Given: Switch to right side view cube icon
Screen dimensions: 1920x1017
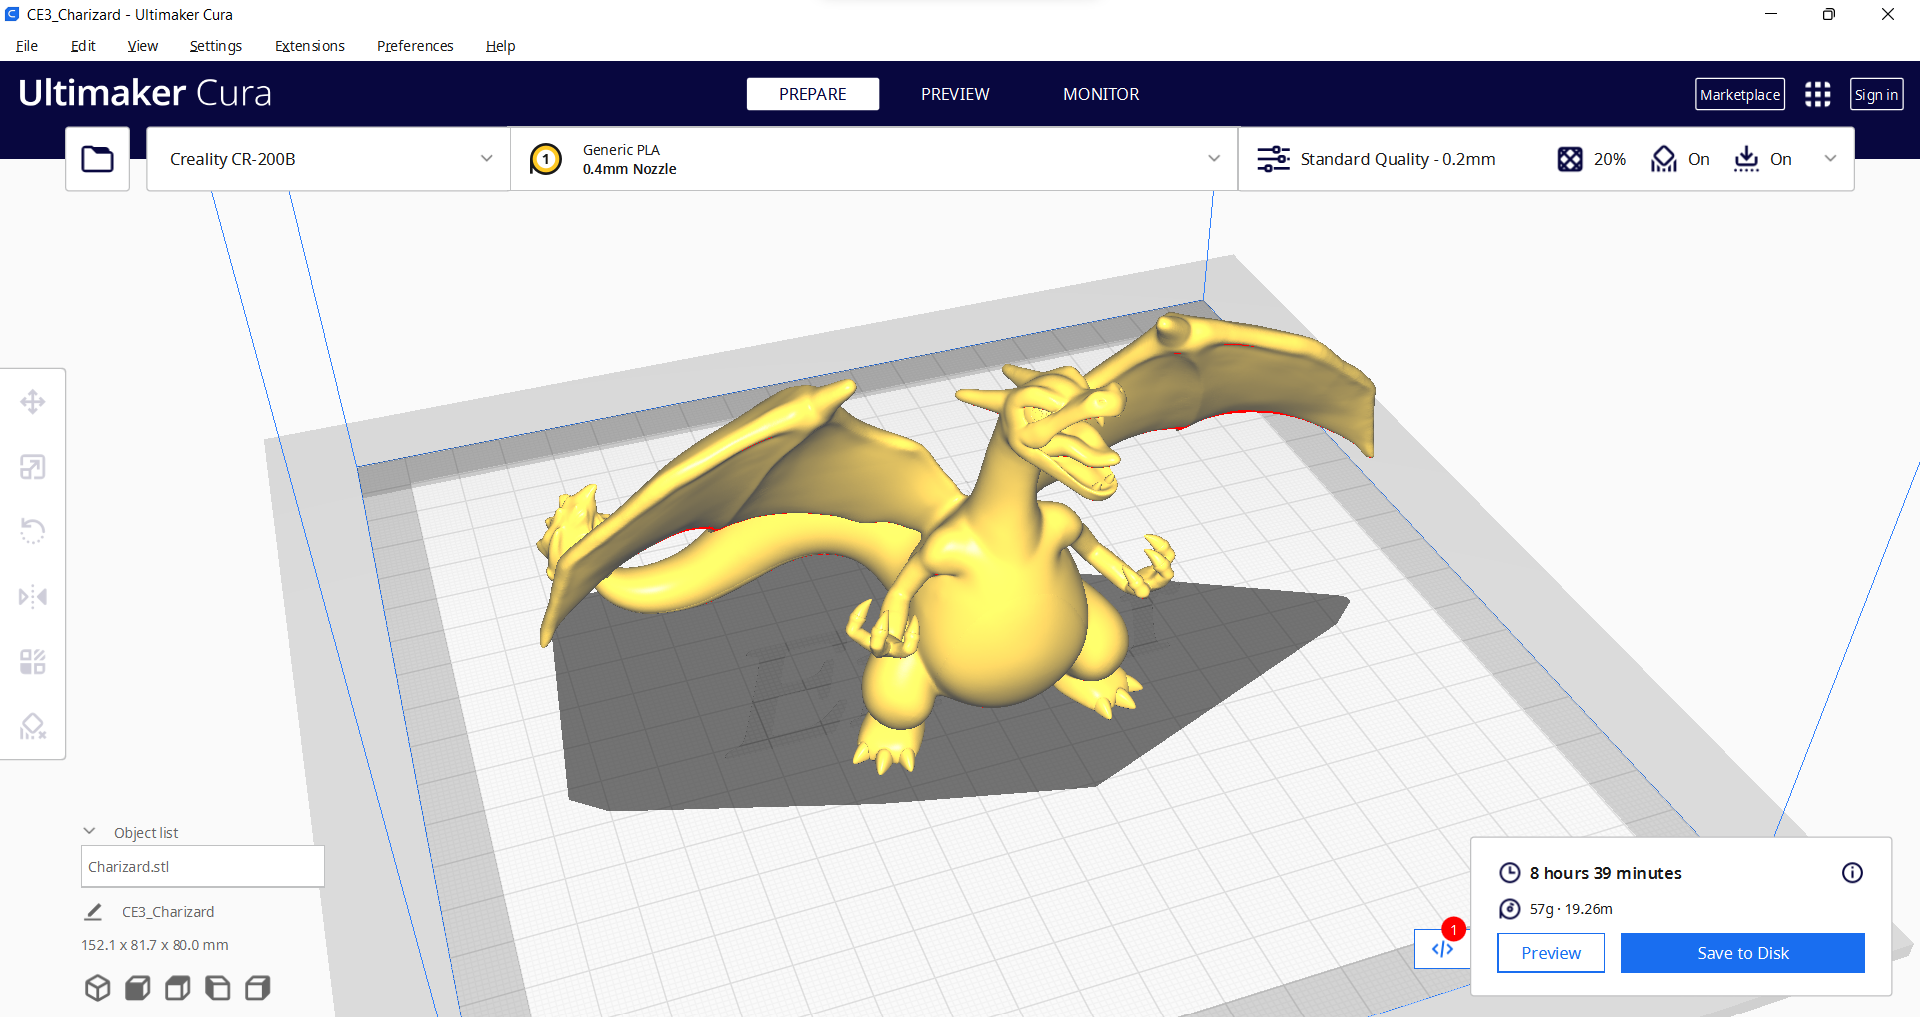Looking at the screenshot, I should point(257,988).
